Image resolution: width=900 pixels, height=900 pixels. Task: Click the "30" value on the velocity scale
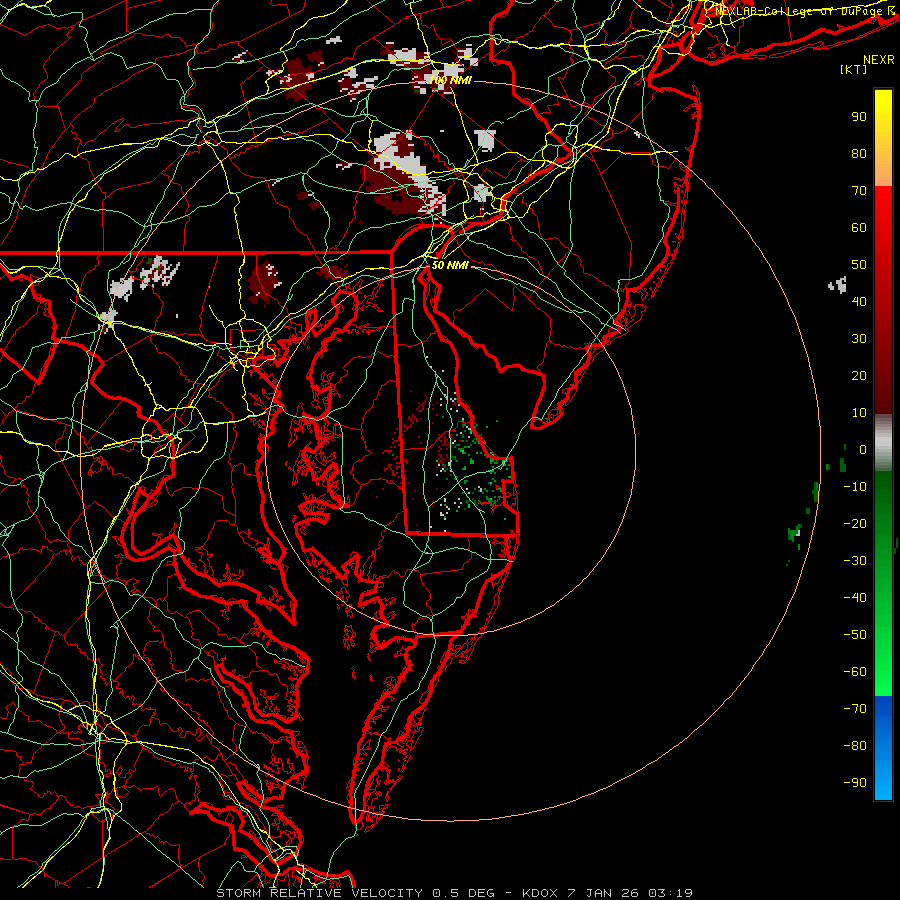[x=859, y=339]
